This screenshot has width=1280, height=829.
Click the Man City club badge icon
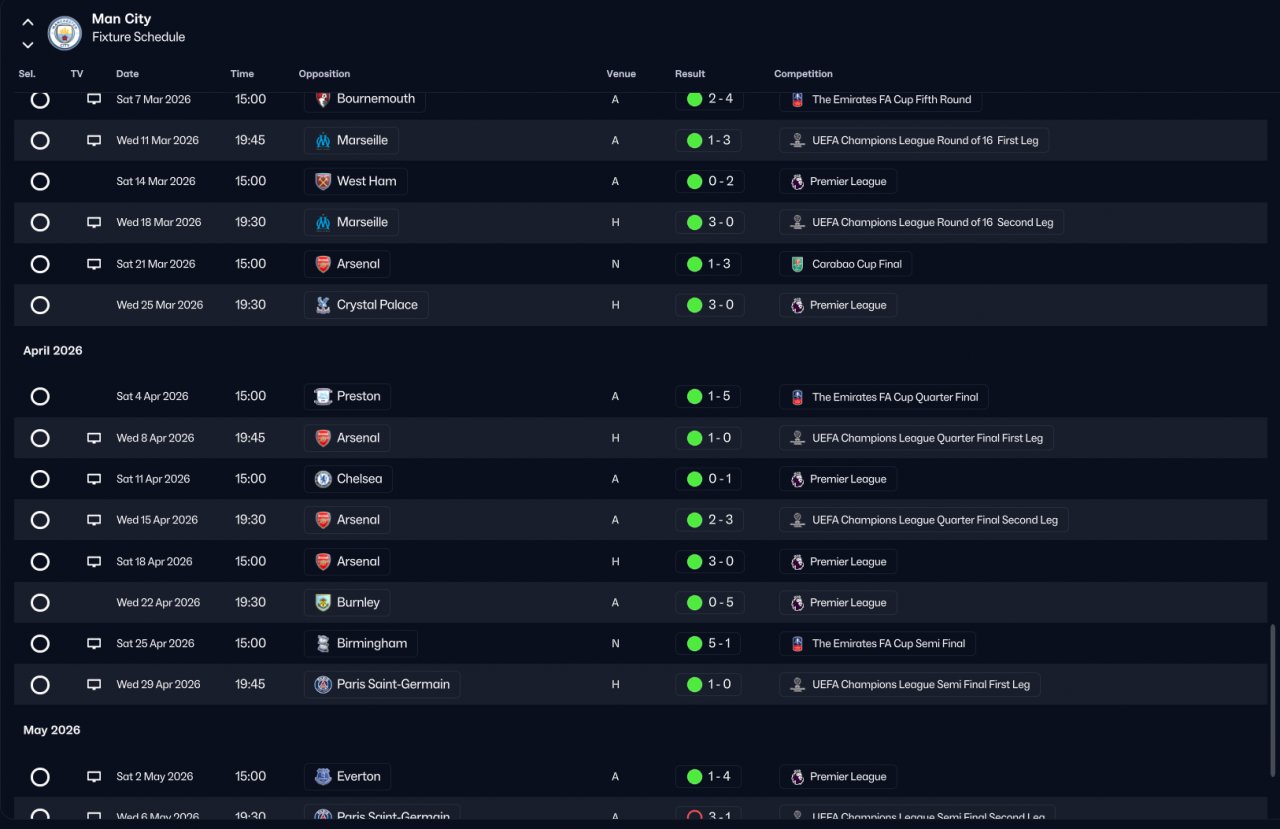coord(65,33)
